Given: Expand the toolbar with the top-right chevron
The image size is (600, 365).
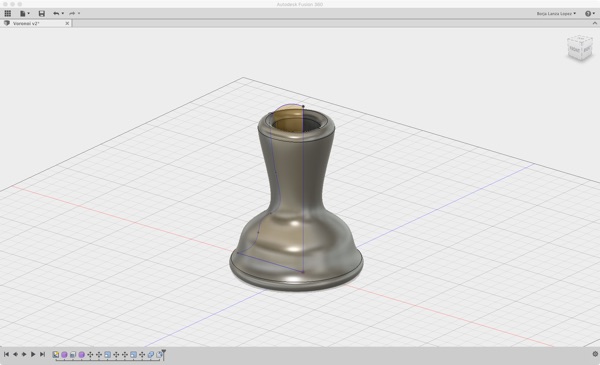Looking at the screenshot, I should pos(595,23).
